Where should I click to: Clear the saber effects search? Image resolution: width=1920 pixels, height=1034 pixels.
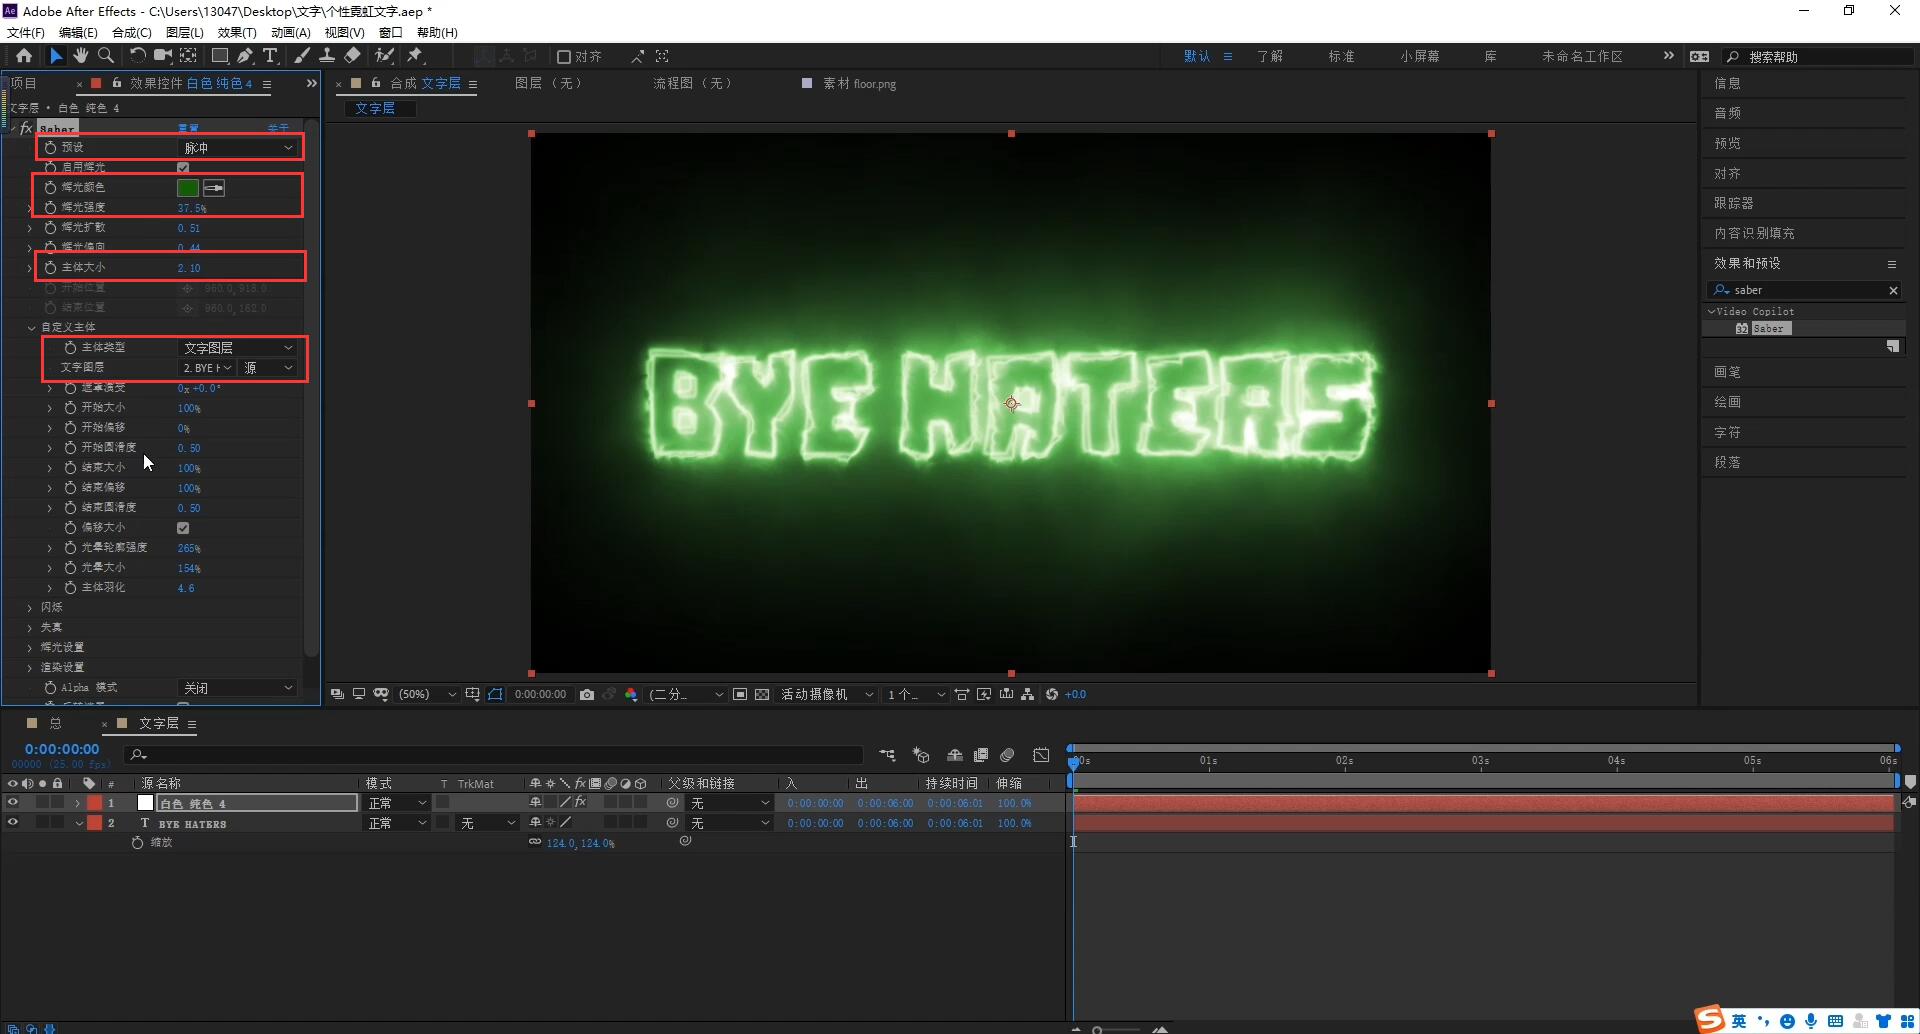pyautogui.click(x=1893, y=290)
